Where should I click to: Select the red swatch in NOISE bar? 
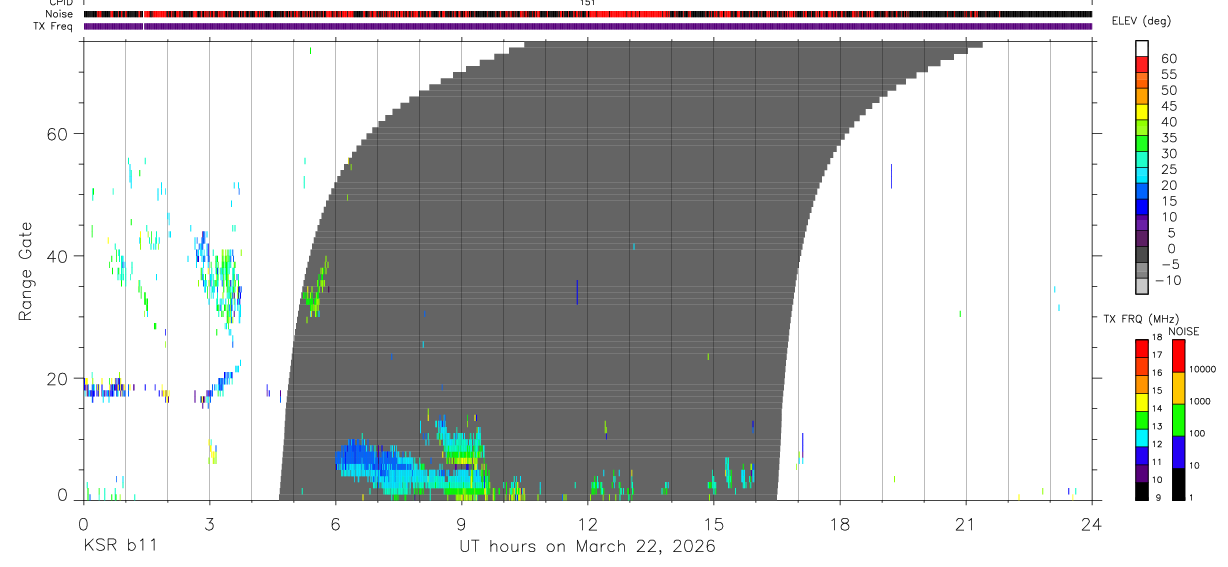click(1179, 356)
